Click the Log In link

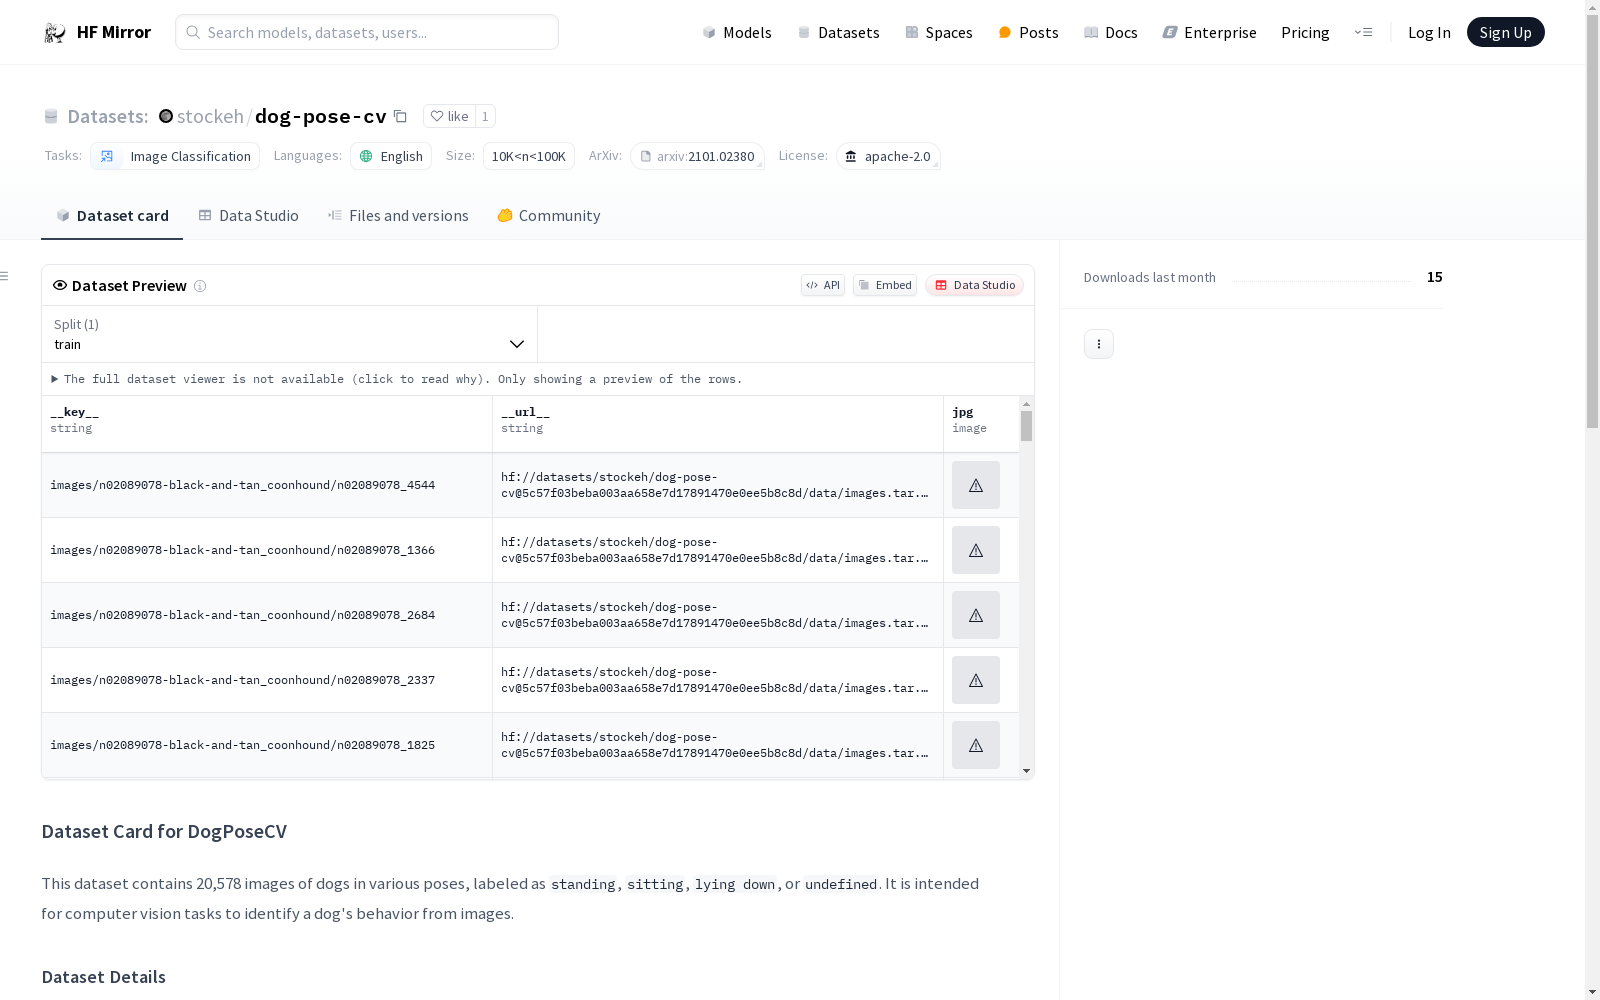pos(1429,33)
